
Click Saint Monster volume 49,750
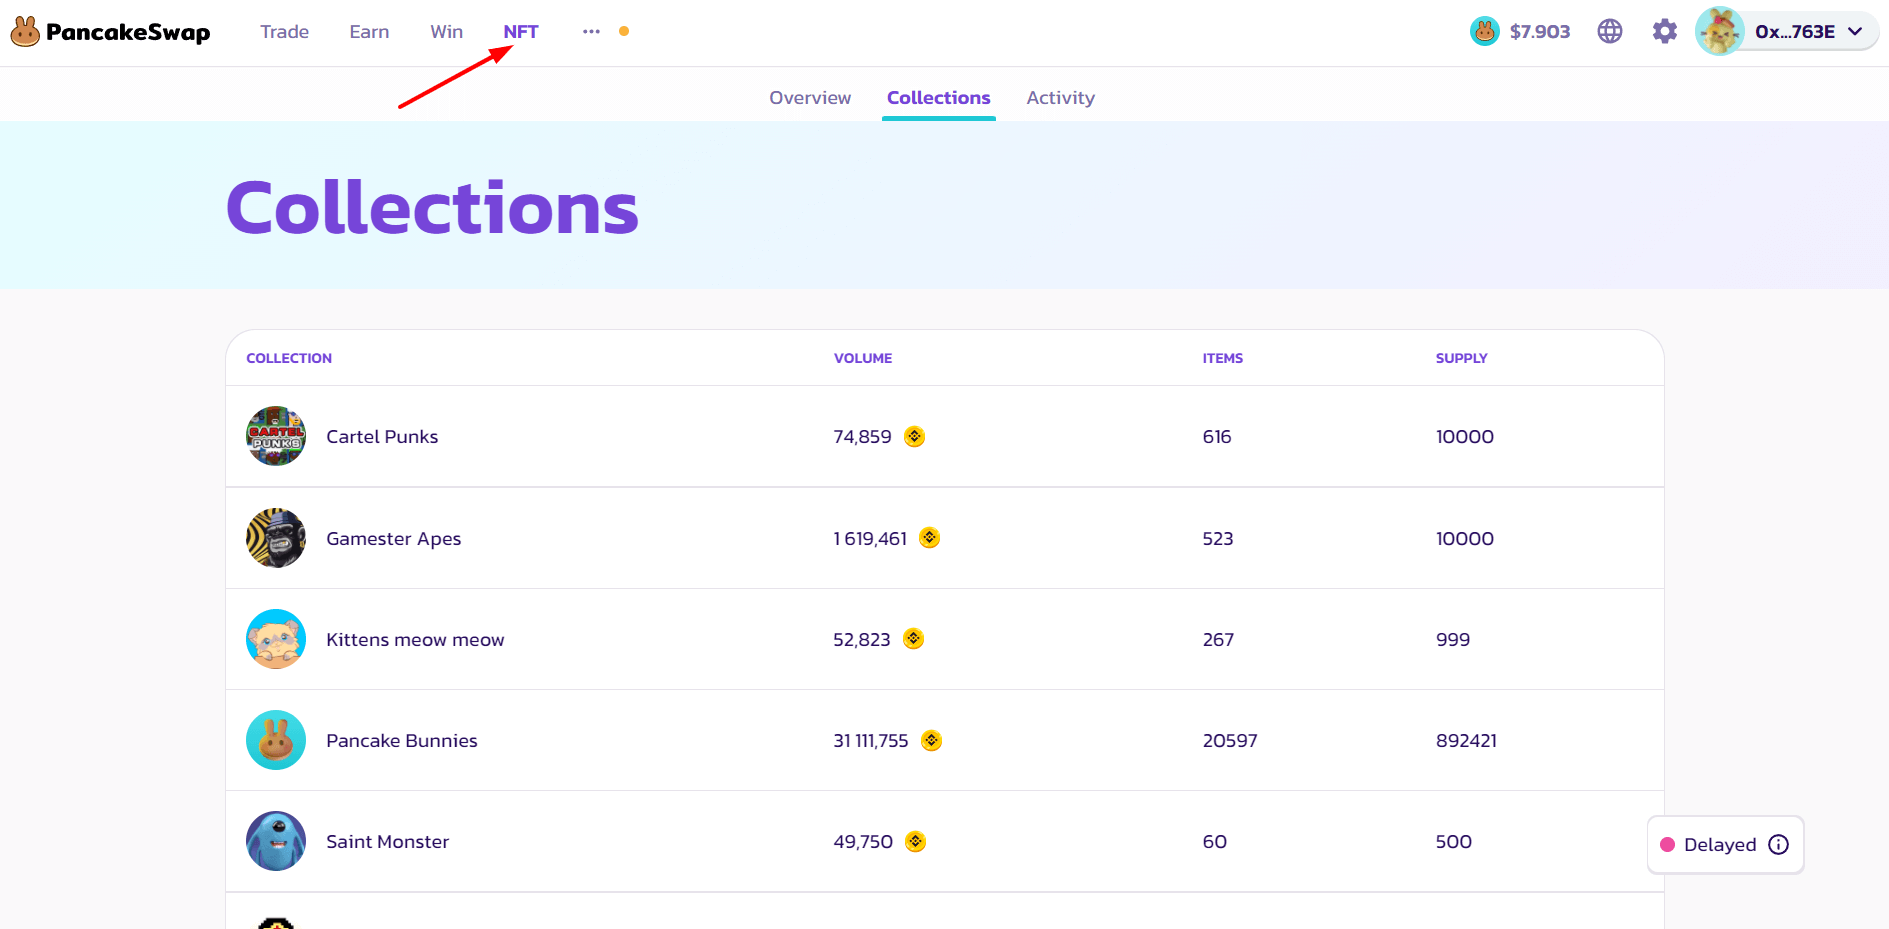[863, 842]
